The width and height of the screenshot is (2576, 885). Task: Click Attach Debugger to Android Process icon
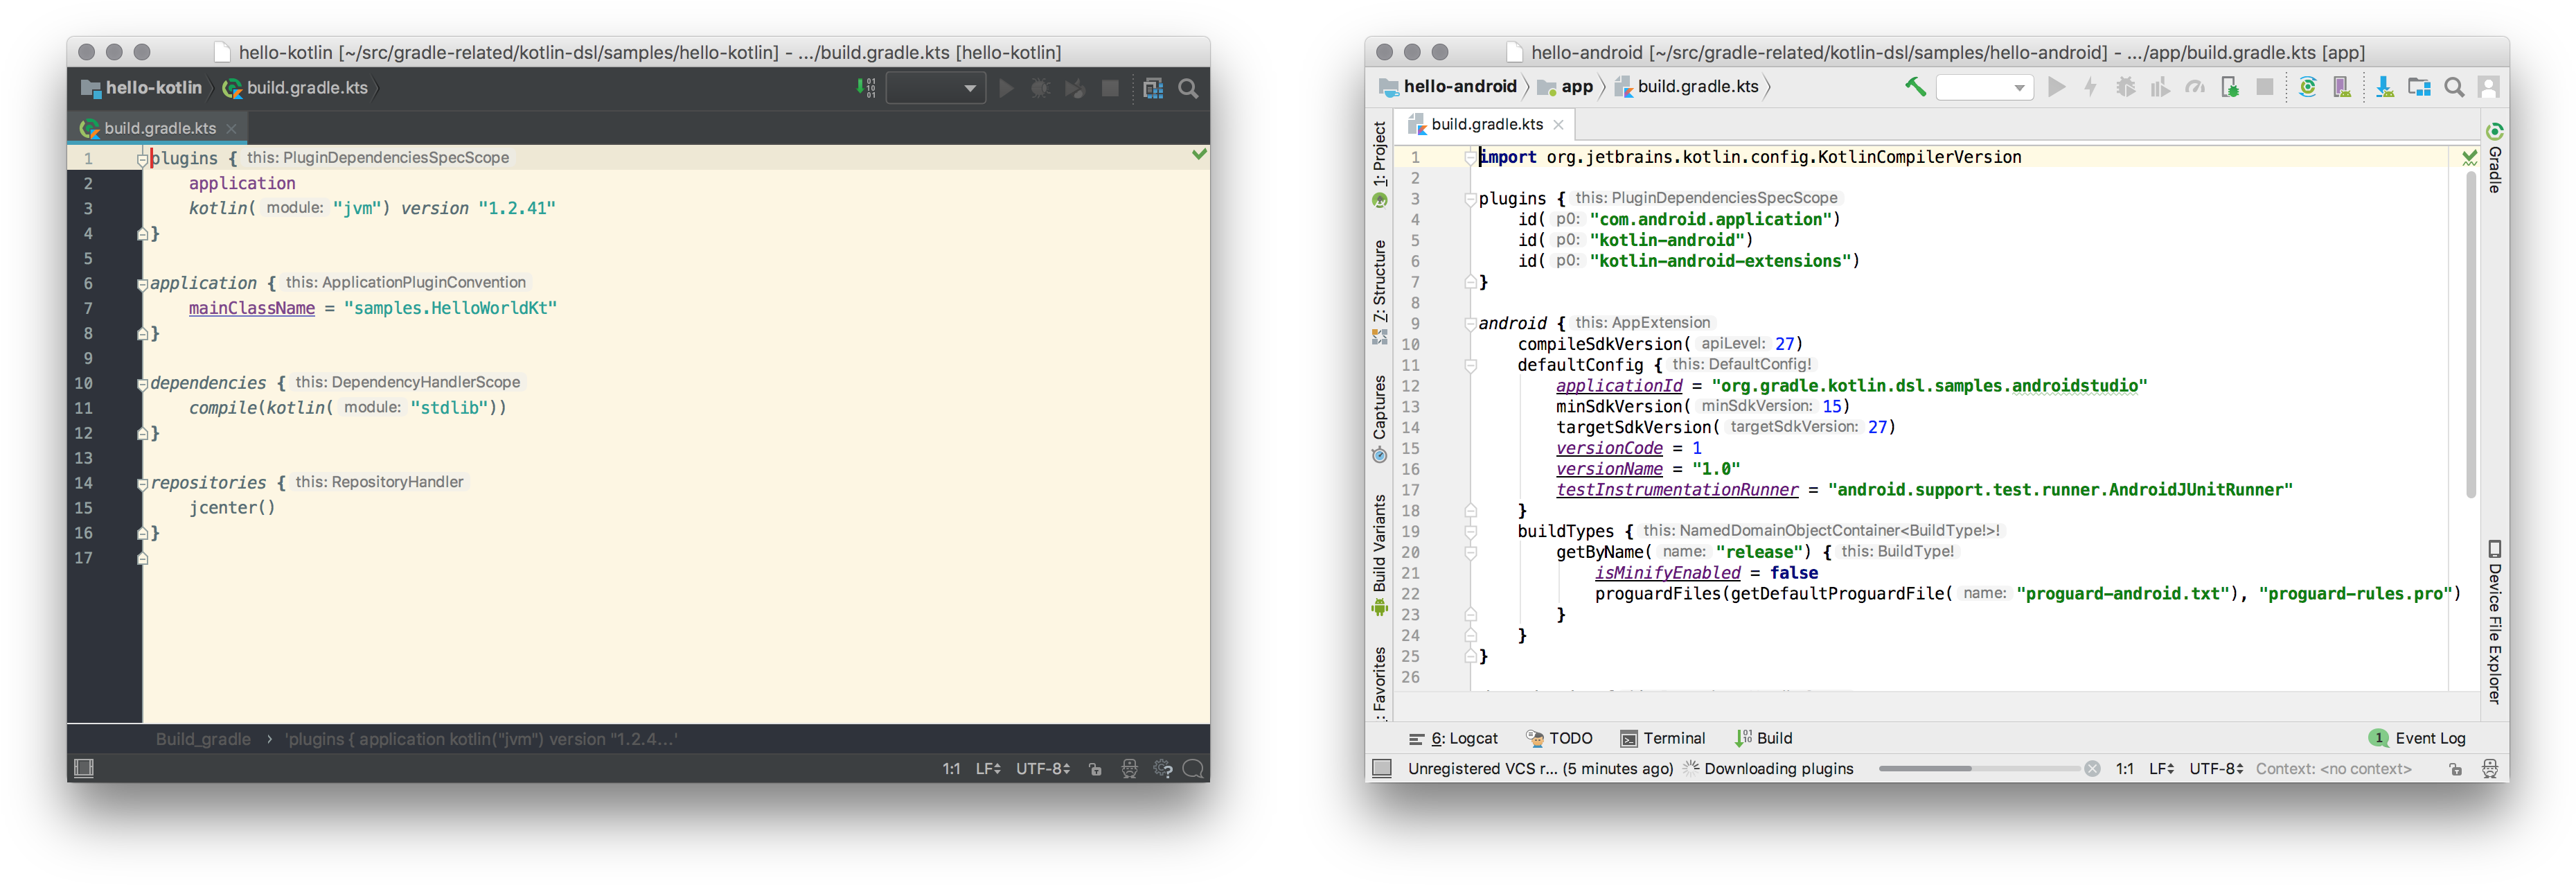(x=2229, y=87)
